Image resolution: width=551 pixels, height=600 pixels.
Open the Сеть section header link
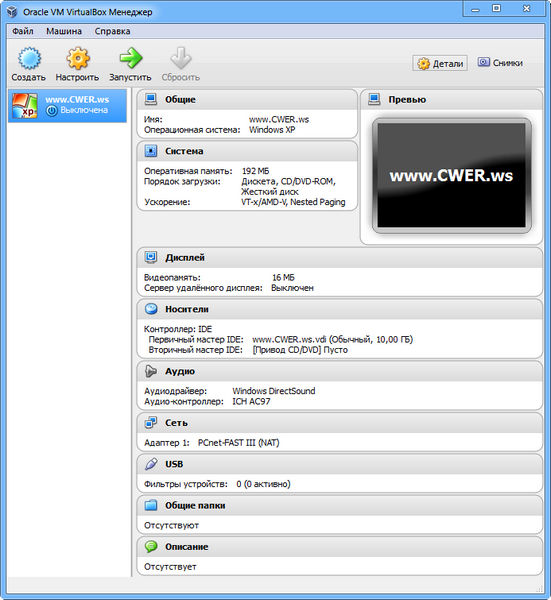click(176, 423)
